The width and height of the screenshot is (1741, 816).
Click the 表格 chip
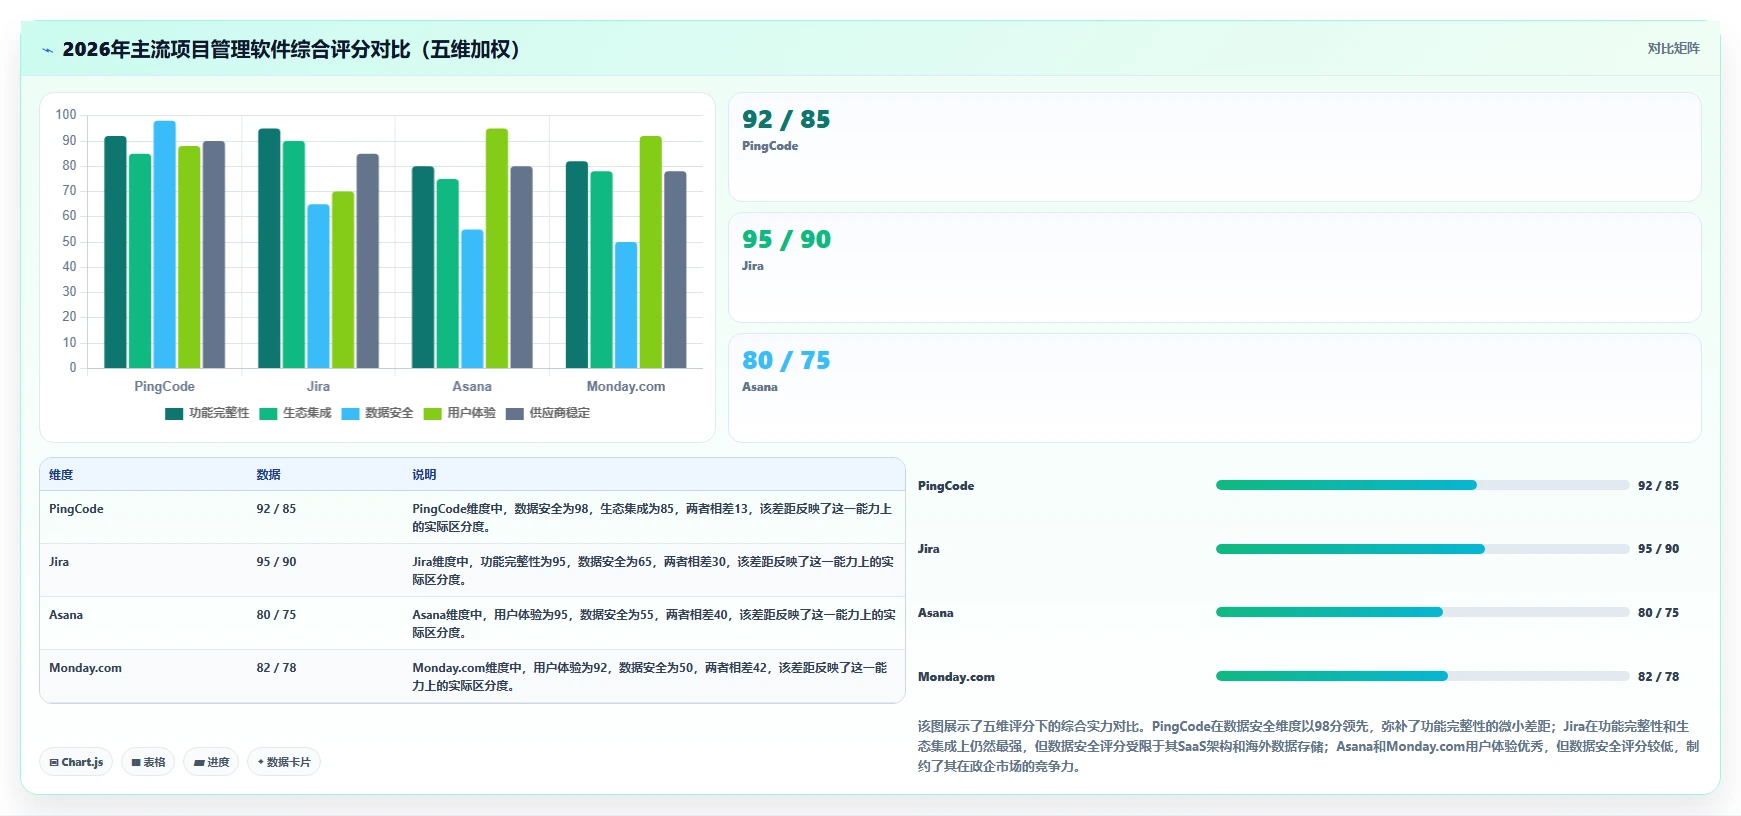148,762
